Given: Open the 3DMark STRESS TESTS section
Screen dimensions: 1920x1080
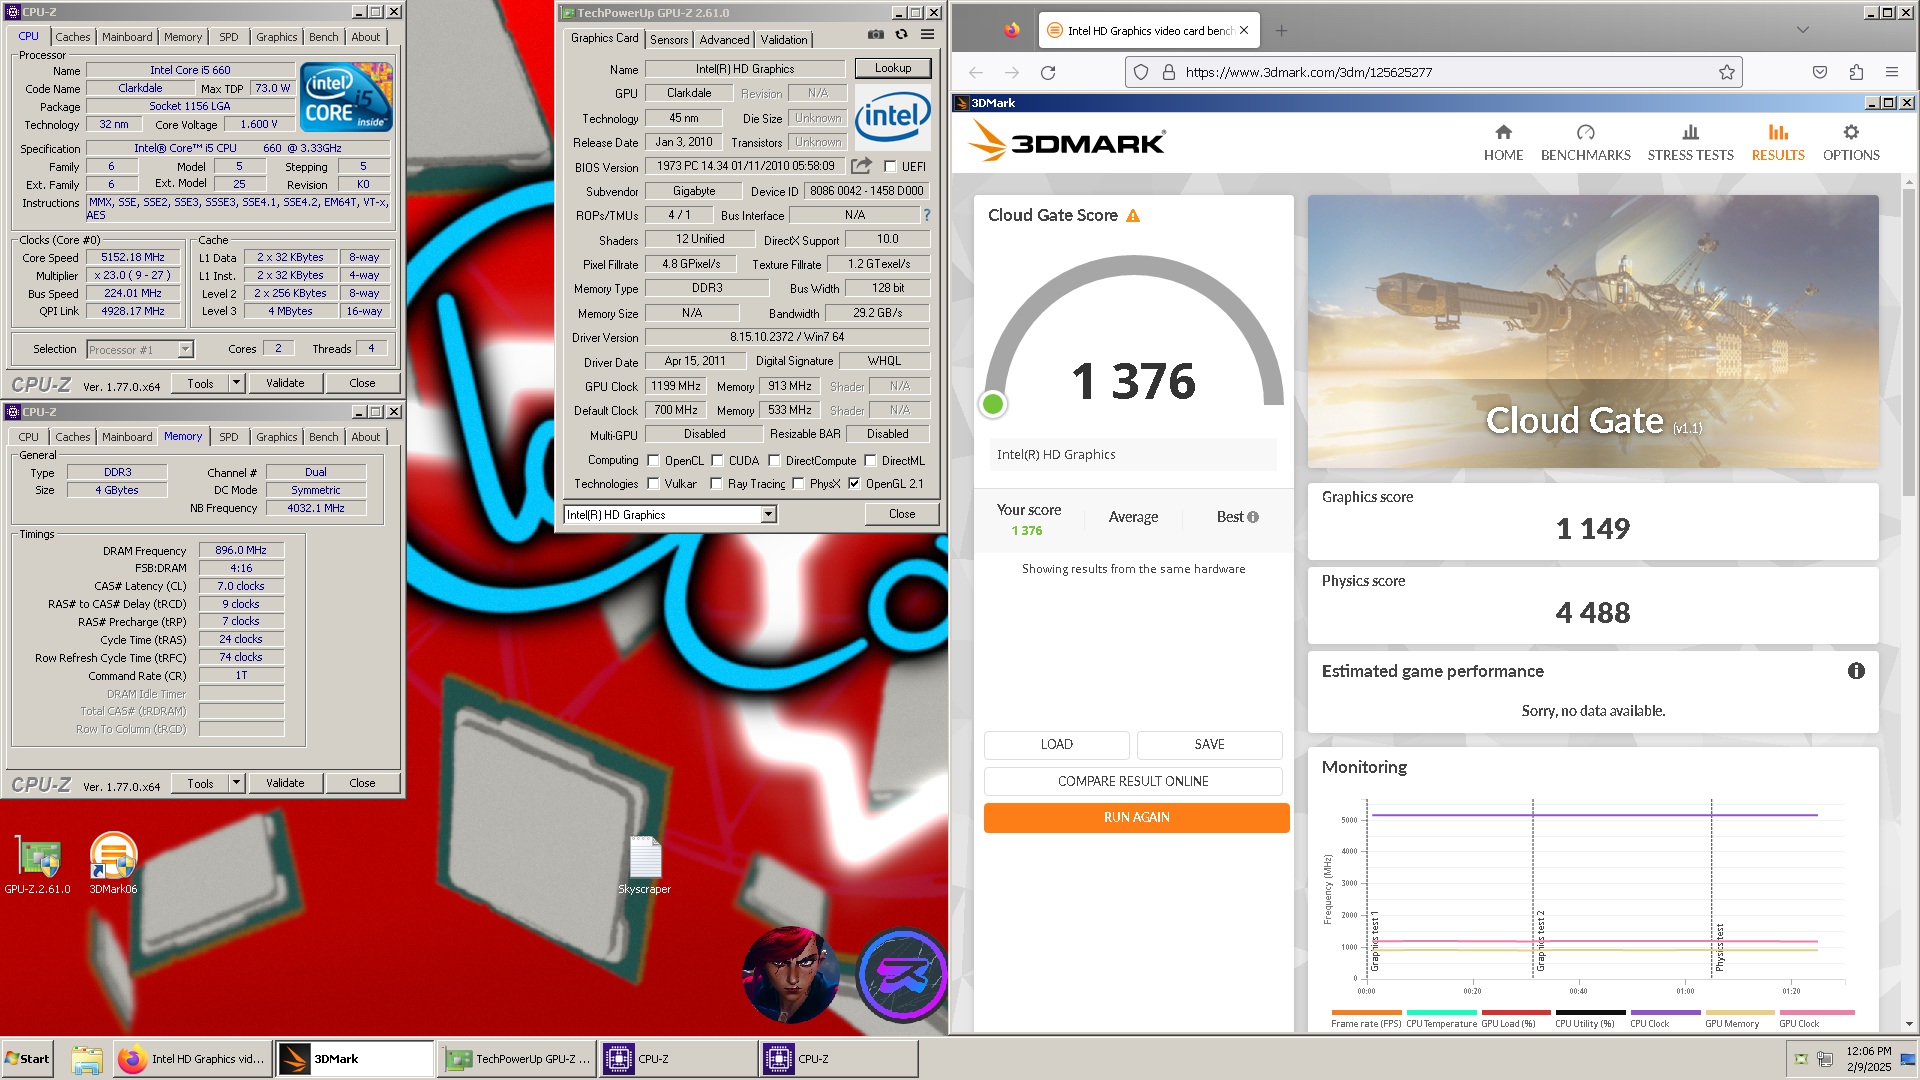Looking at the screenshot, I should [x=1690, y=143].
